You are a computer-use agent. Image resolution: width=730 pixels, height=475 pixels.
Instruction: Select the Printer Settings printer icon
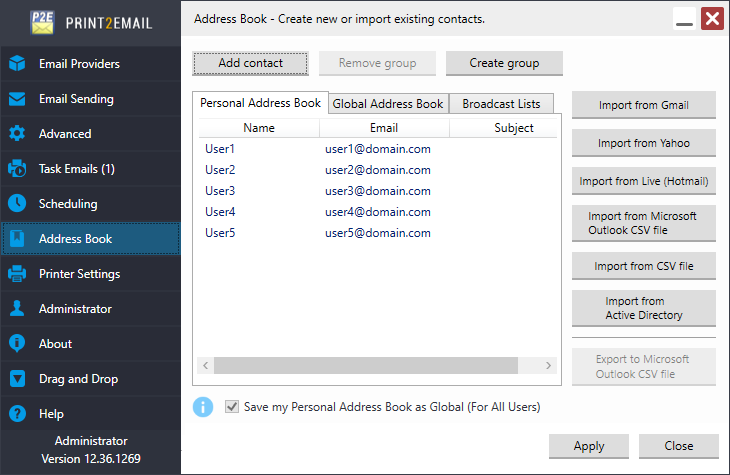[17, 274]
